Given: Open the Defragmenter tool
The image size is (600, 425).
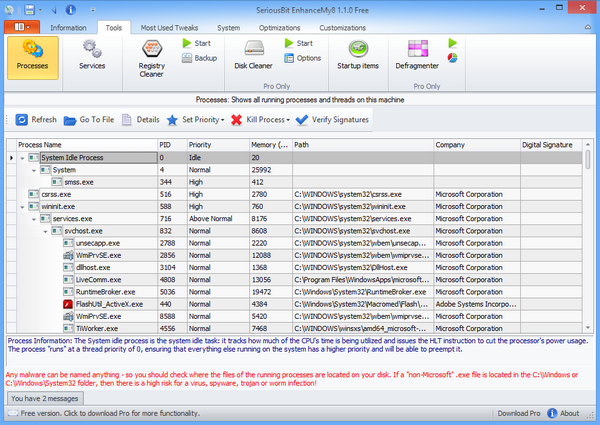Looking at the screenshot, I should (x=417, y=55).
